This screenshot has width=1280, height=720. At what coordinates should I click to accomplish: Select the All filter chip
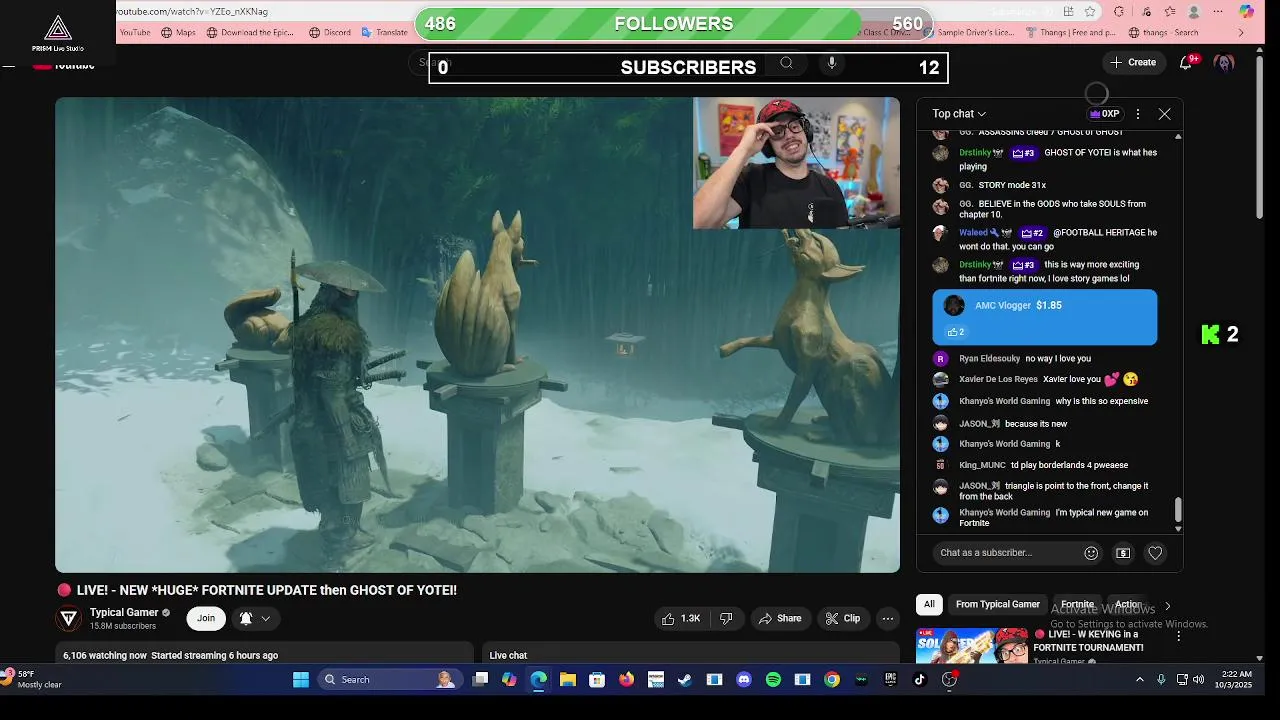click(929, 604)
